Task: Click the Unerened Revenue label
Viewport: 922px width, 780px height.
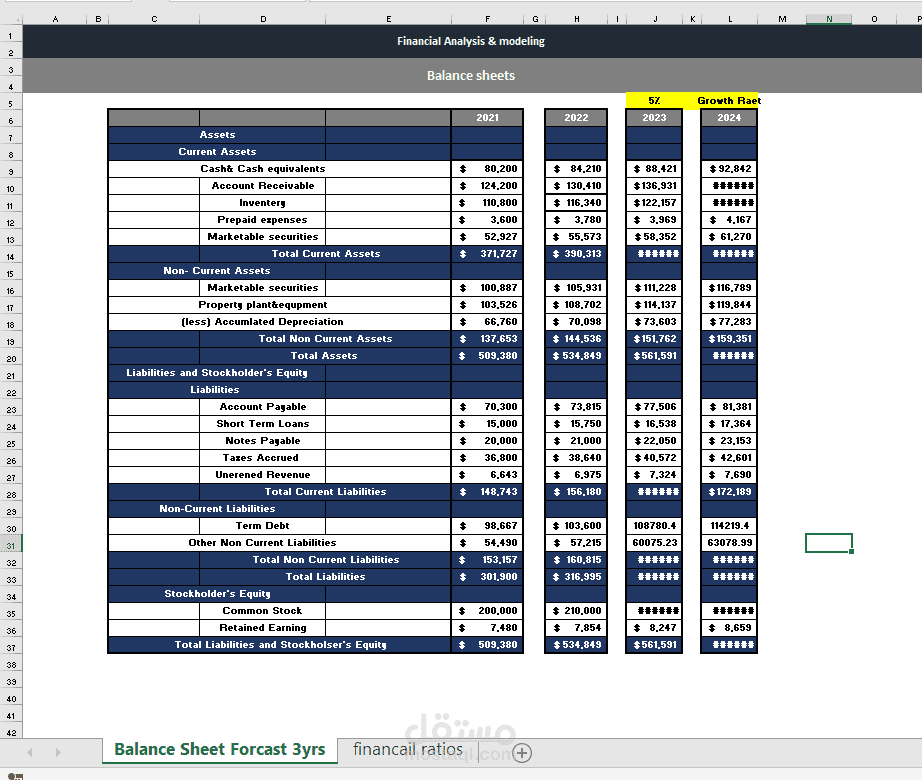Action: pyautogui.click(x=263, y=475)
